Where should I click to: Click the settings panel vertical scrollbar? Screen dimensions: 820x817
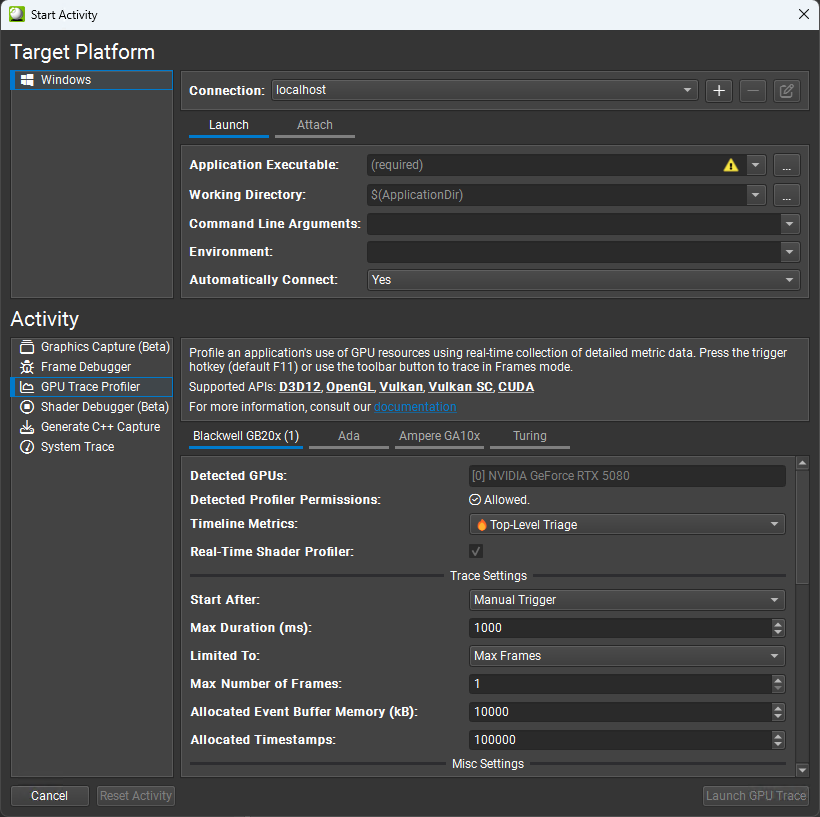pyautogui.click(x=801, y=525)
